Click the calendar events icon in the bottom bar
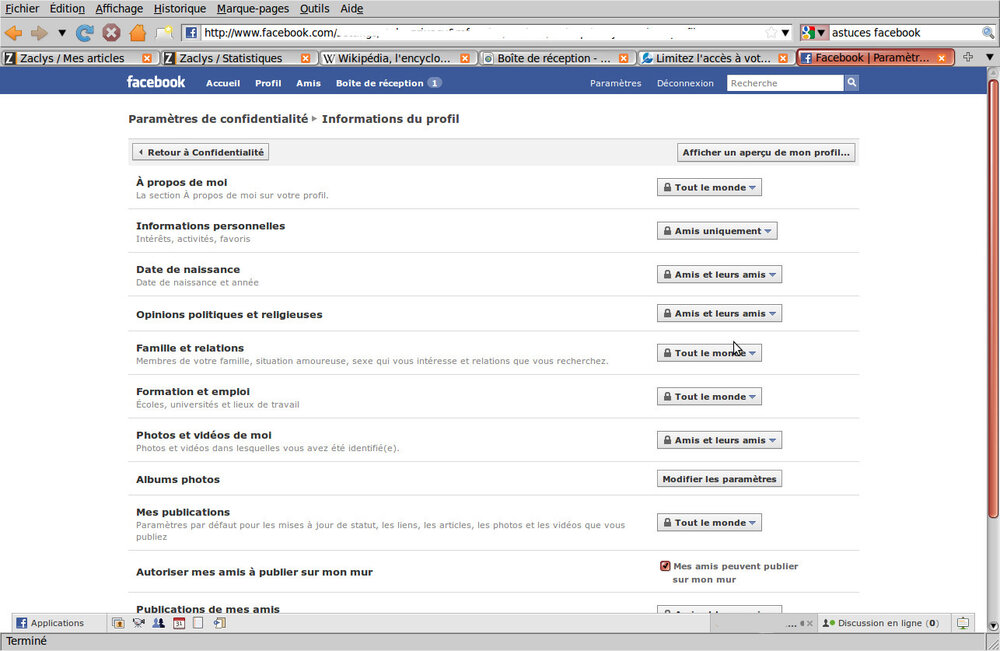Image resolution: width=1000 pixels, height=651 pixels. point(179,623)
